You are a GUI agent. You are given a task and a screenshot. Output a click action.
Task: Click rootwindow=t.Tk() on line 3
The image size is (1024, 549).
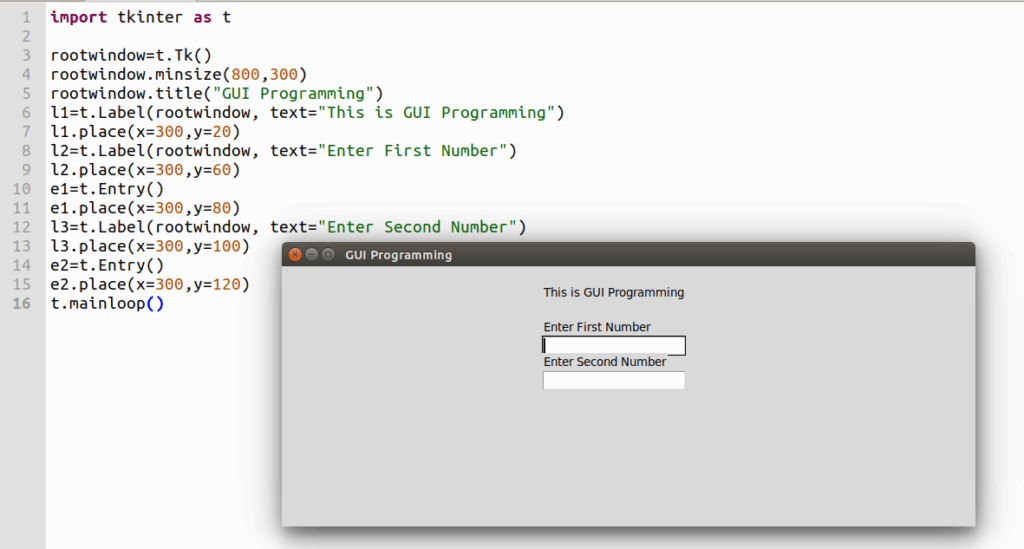click(131, 55)
